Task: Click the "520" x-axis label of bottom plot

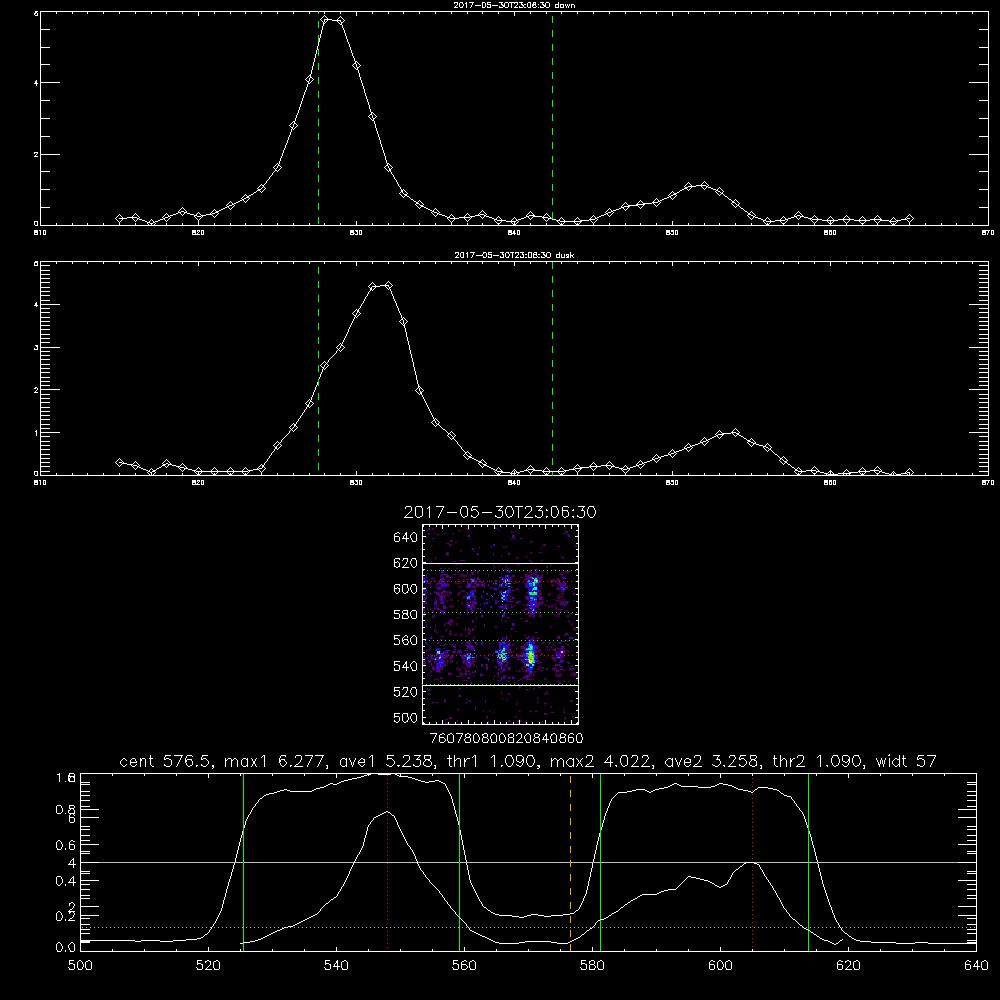Action: click(208, 965)
